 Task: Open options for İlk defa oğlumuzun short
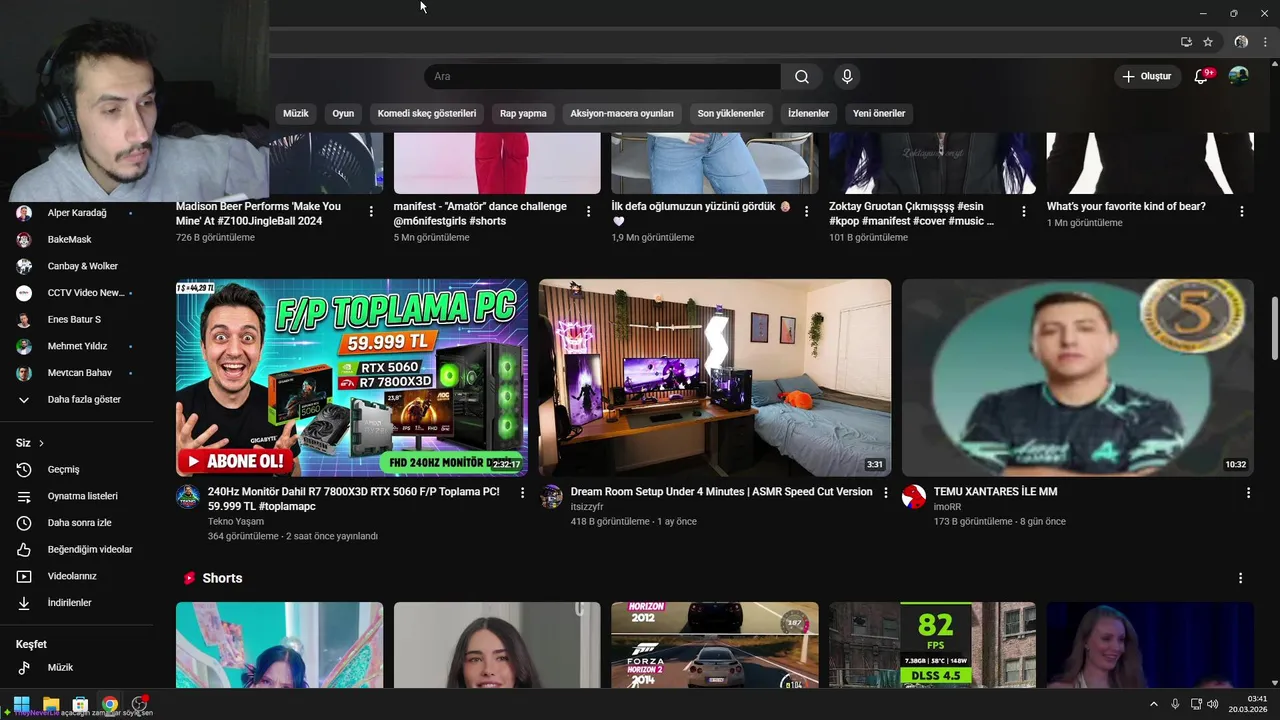[x=806, y=212]
